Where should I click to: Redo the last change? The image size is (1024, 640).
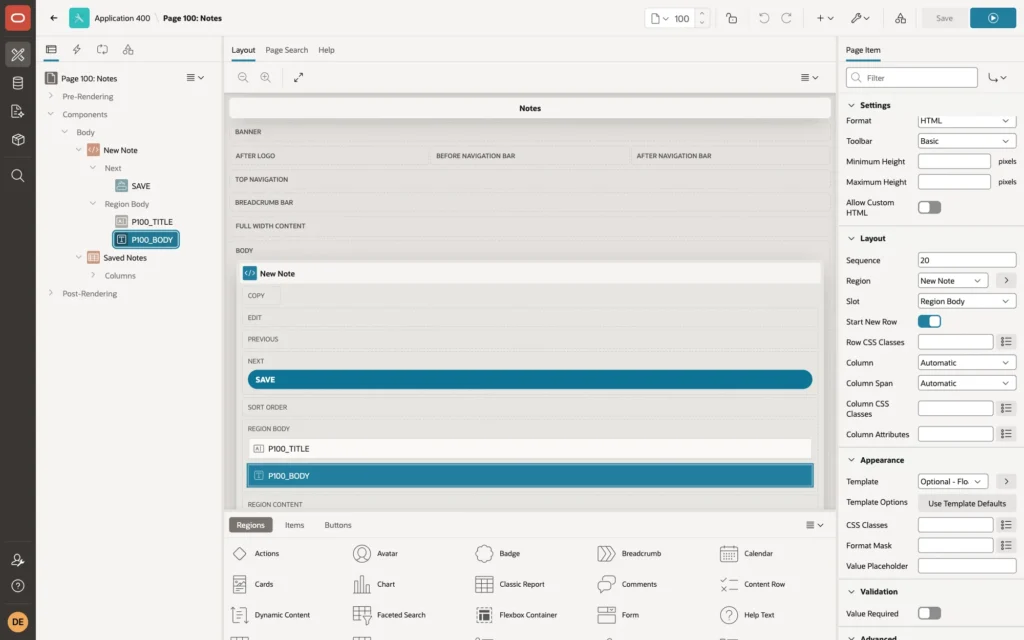(x=786, y=18)
